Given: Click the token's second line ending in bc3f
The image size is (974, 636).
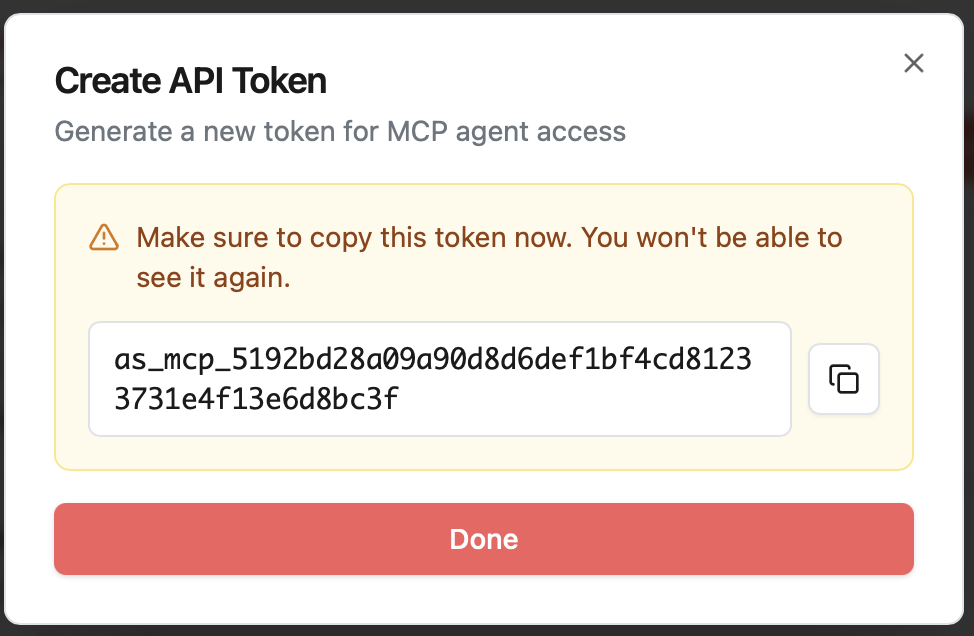Looking at the screenshot, I should 257,400.
